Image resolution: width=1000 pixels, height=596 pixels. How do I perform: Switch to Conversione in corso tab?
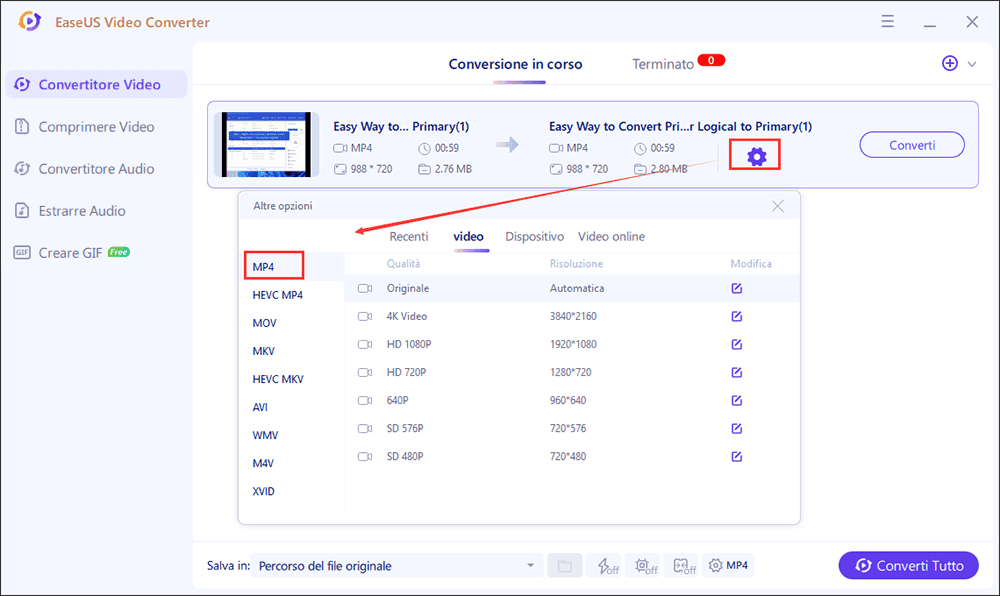coord(515,64)
